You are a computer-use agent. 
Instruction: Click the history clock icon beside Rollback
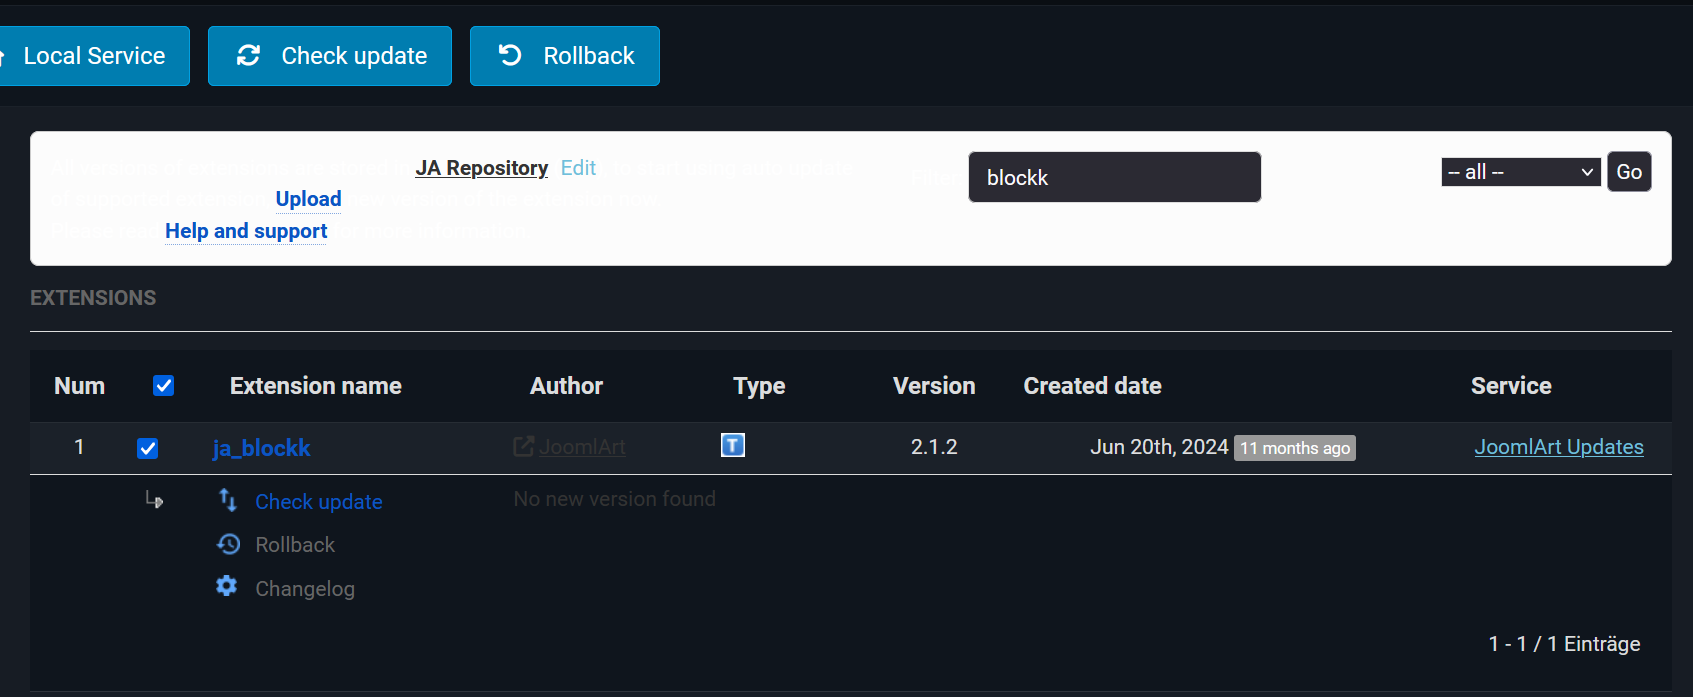pyautogui.click(x=228, y=544)
